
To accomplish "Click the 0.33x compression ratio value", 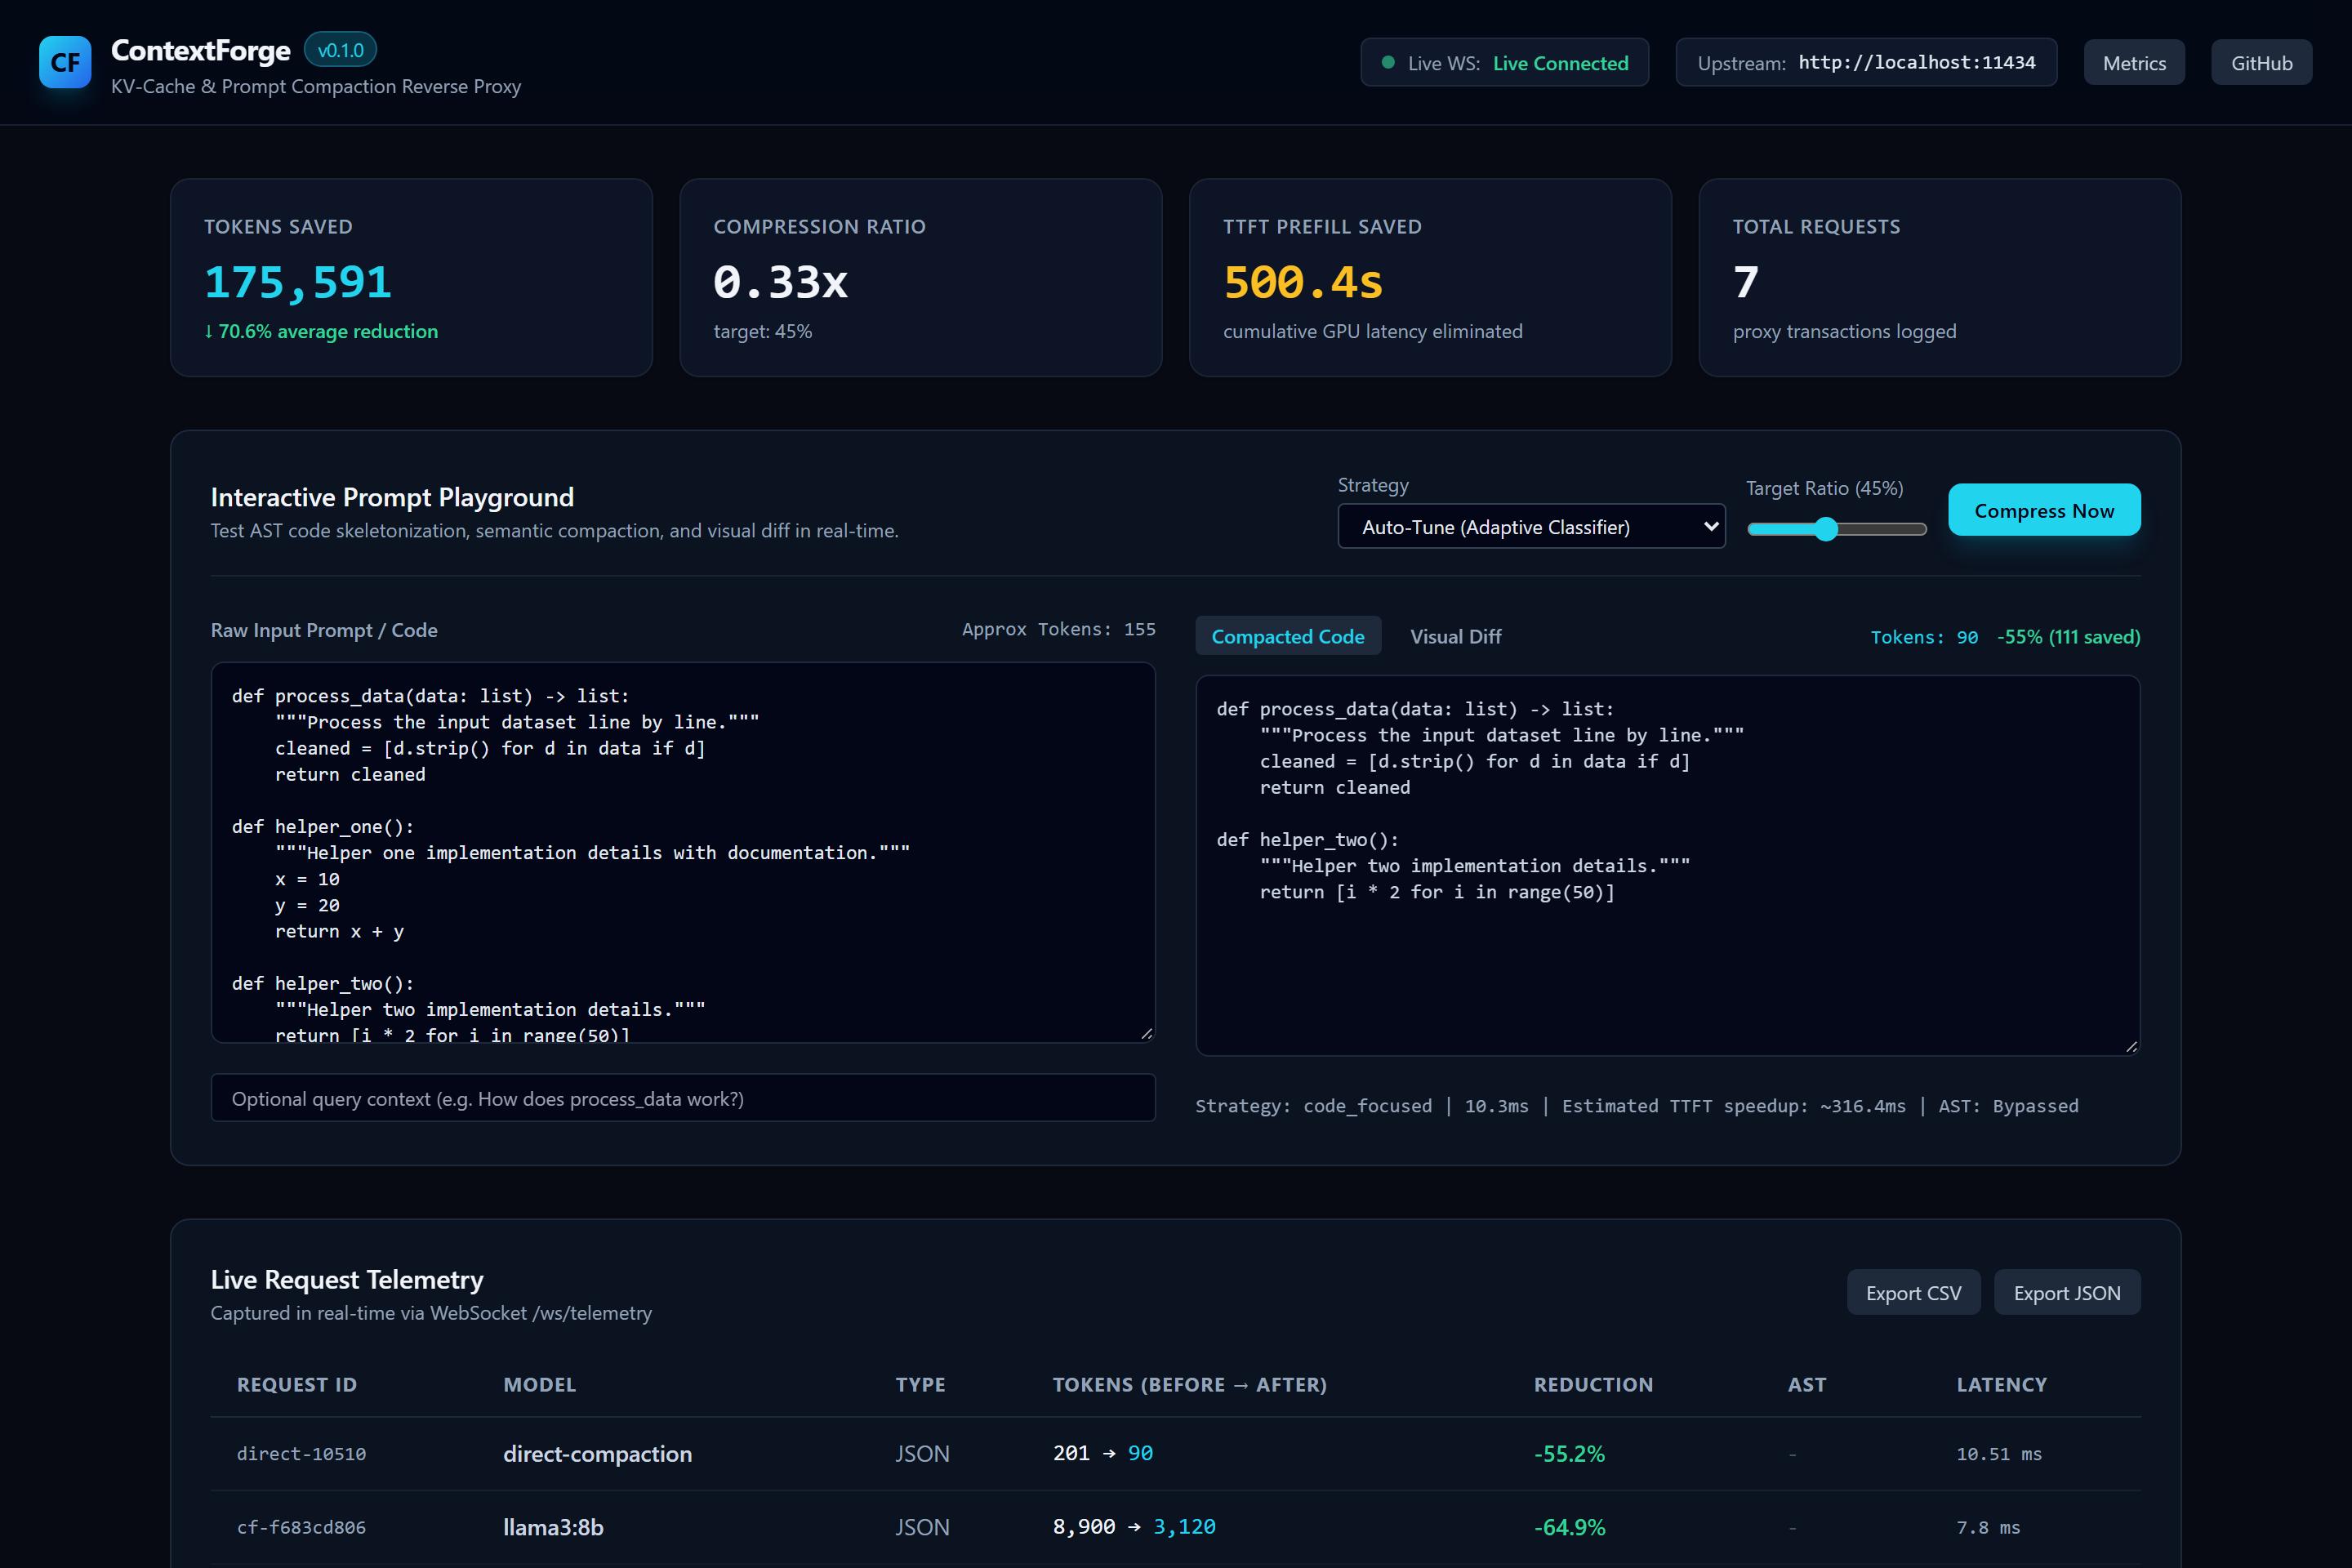I will 780,281.
